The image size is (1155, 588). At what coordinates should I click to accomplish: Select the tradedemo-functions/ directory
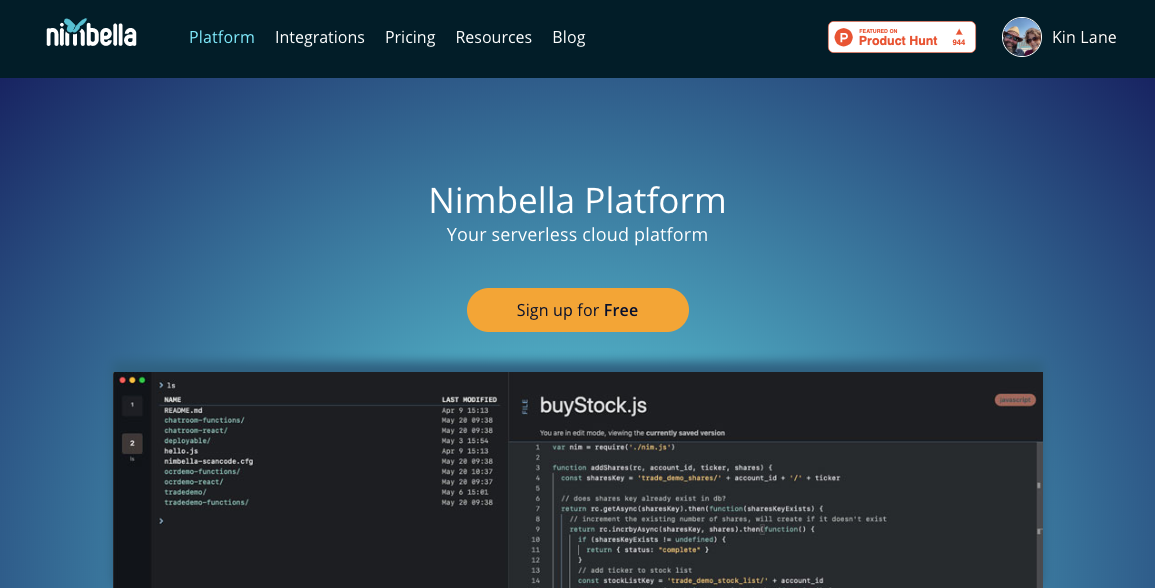(x=206, y=503)
